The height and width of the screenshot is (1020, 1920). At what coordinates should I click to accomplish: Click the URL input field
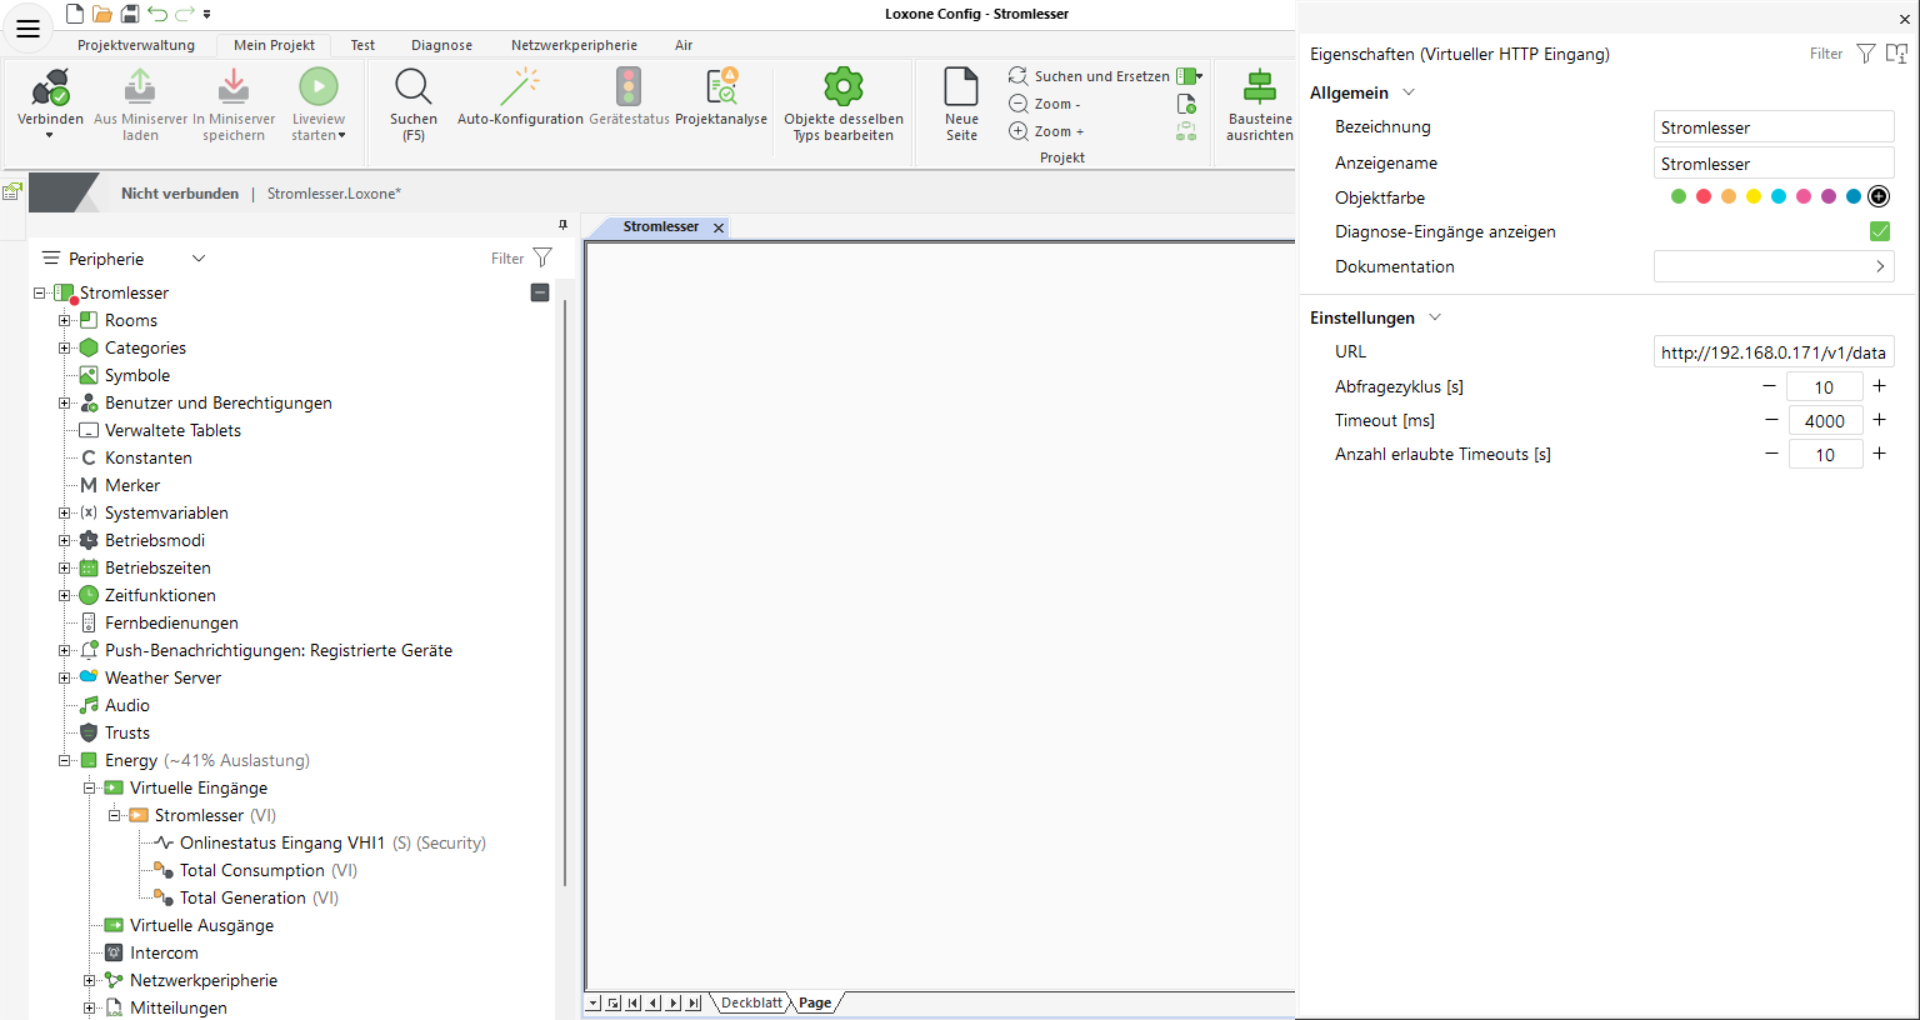point(1772,353)
